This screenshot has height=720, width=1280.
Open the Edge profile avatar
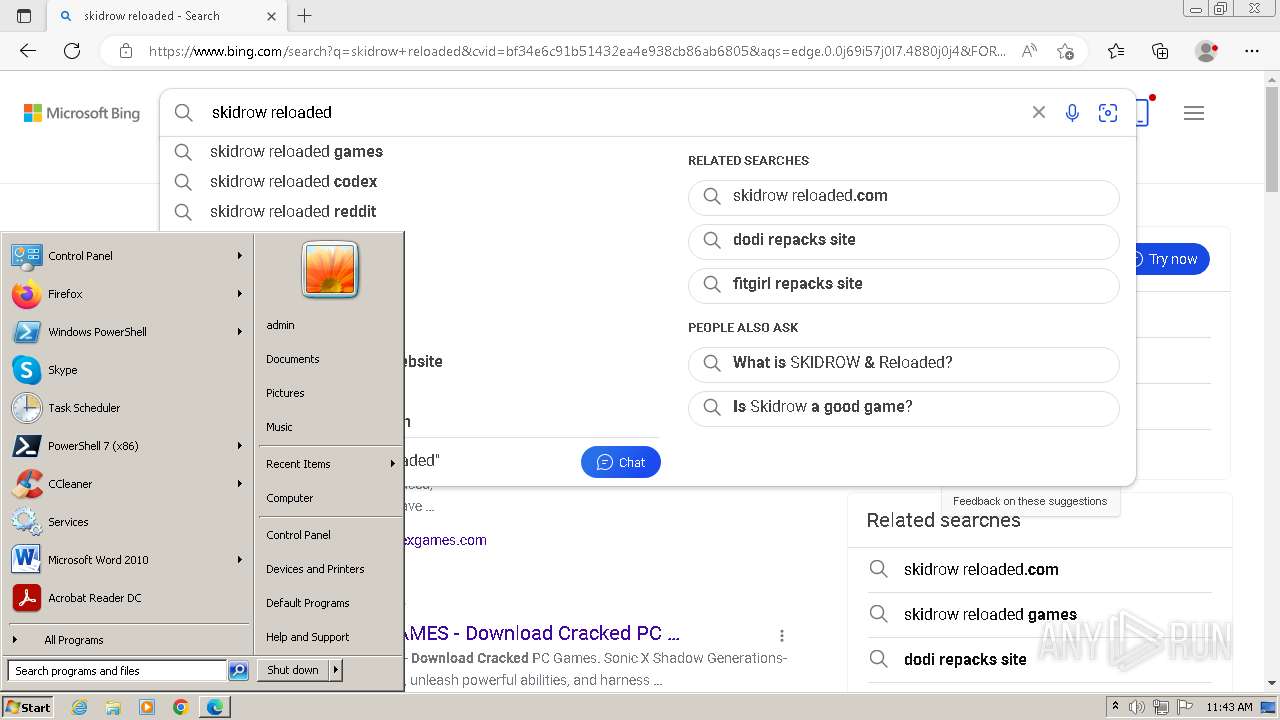click(1207, 51)
